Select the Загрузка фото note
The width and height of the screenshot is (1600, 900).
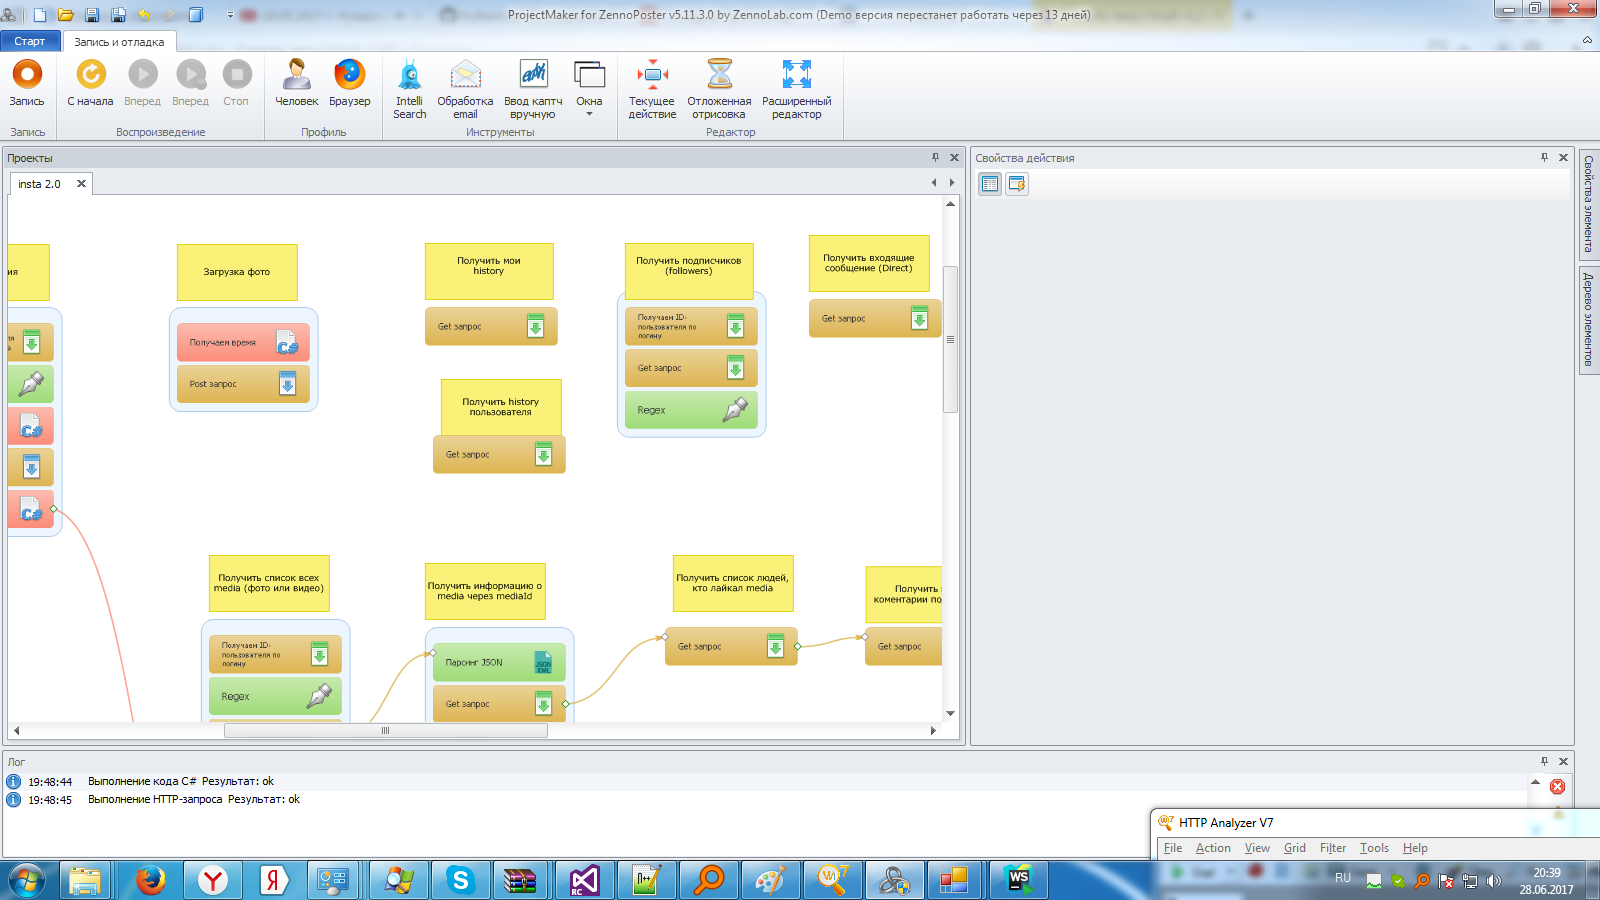tap(237, 272)
